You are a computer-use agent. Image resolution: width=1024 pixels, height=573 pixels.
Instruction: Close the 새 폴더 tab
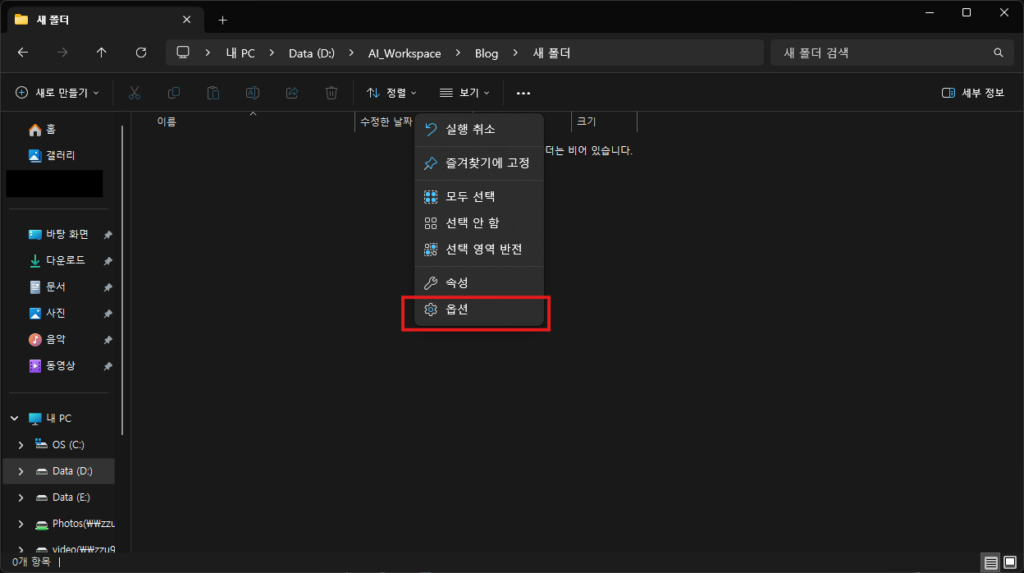[187, 20]
